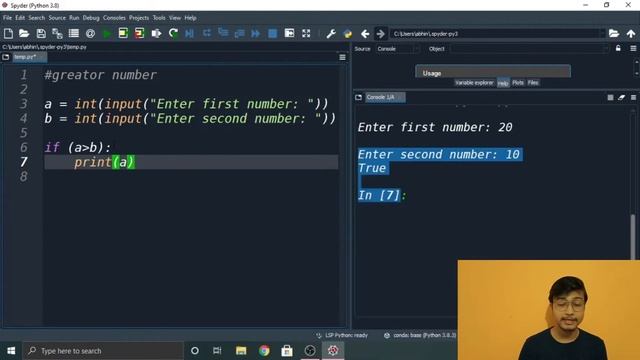640x360 pixels.
Task: Open the File menu
Action: 7,18
